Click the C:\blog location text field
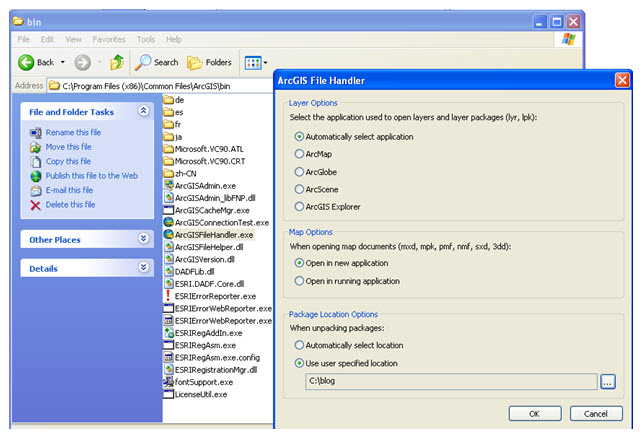This screenshot has width=642, height=438. point(451,381)
